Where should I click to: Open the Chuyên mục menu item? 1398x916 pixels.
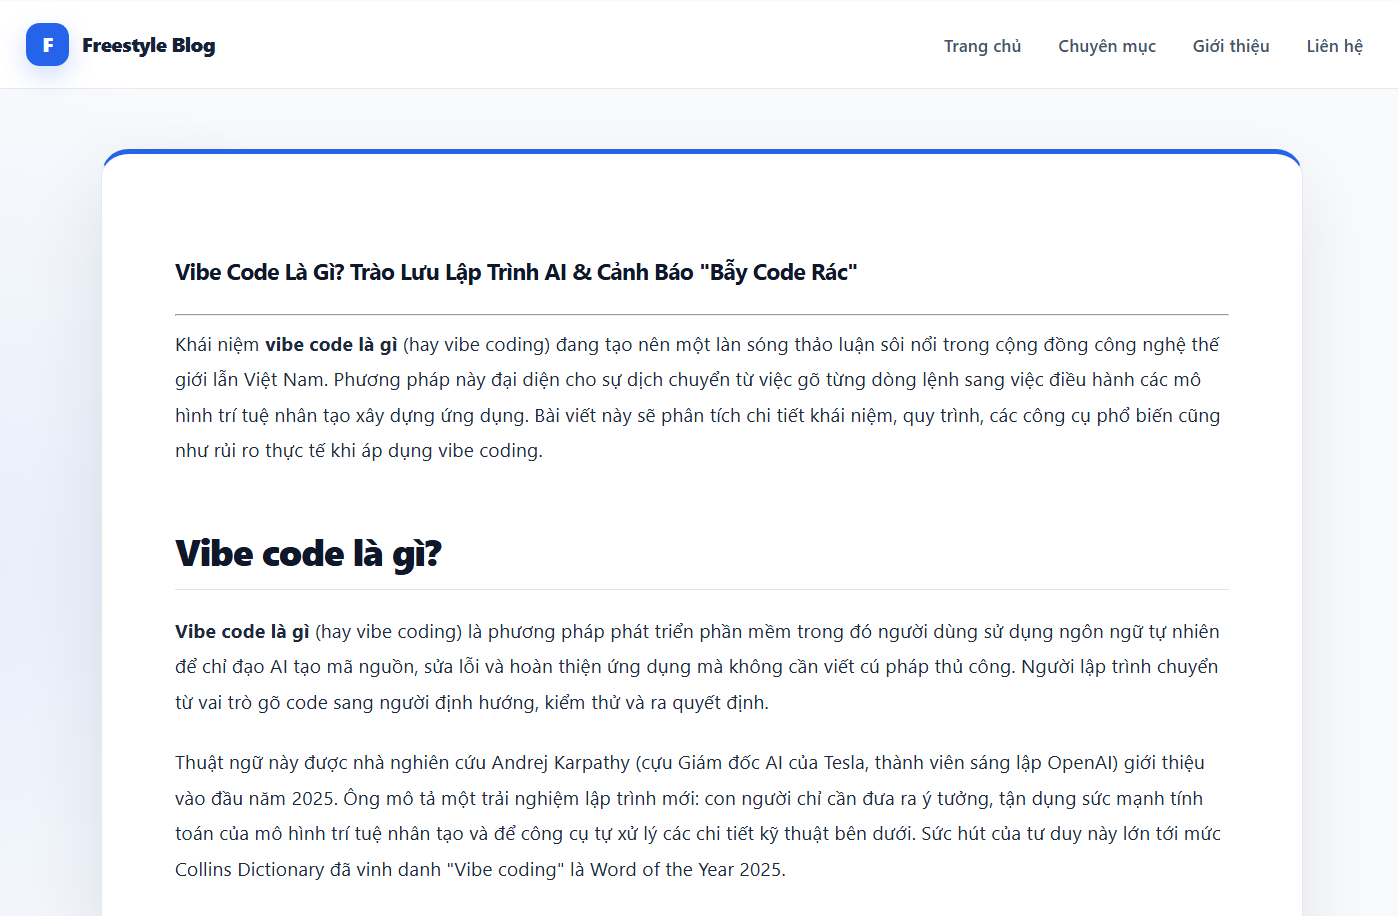pos(1107,46)
